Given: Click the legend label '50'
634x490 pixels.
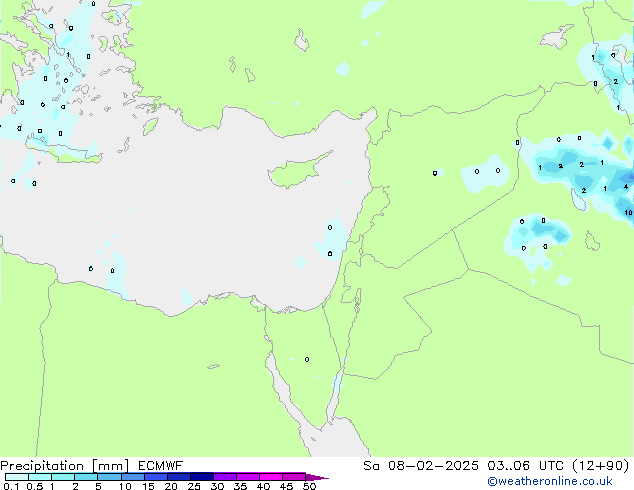Looking at the screenshot, I should point(309,486).
